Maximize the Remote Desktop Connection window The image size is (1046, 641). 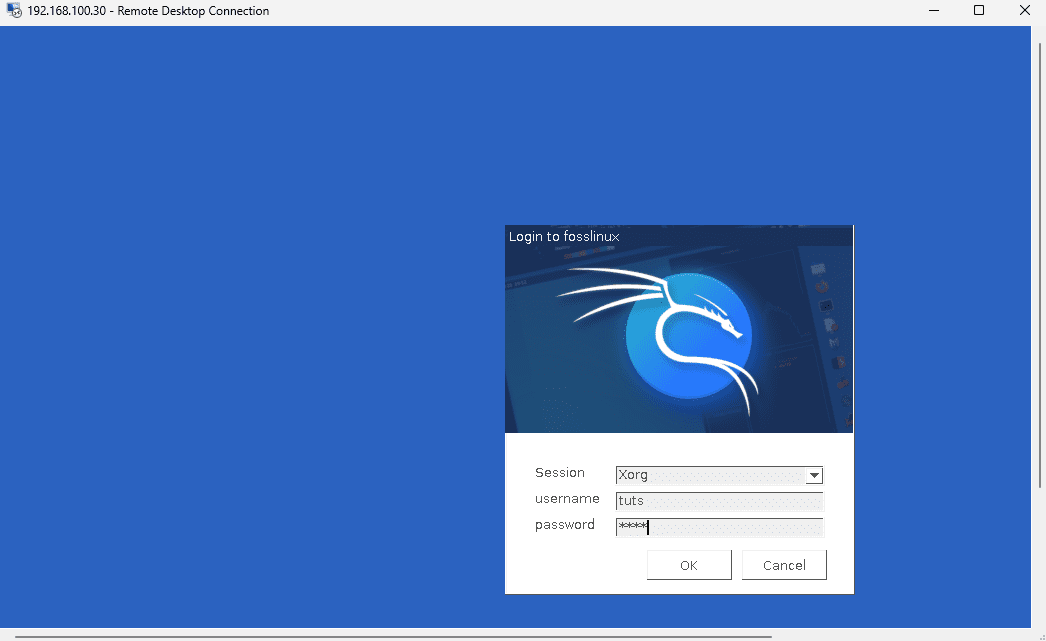point(979,11)
